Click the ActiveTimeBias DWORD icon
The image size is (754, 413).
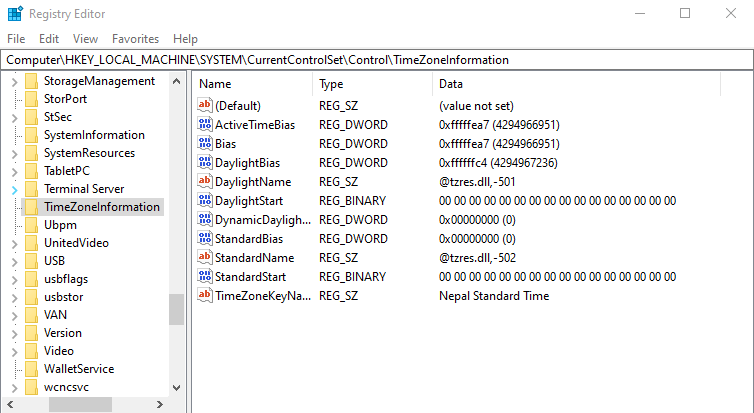[204, 125]
